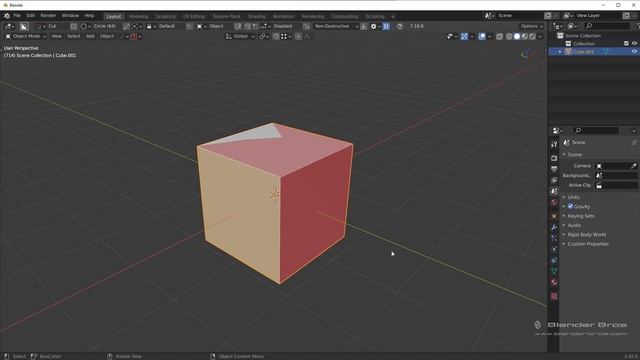
Task: Switch to the Modeling workspace tab
Action: (x=138, y=16)
